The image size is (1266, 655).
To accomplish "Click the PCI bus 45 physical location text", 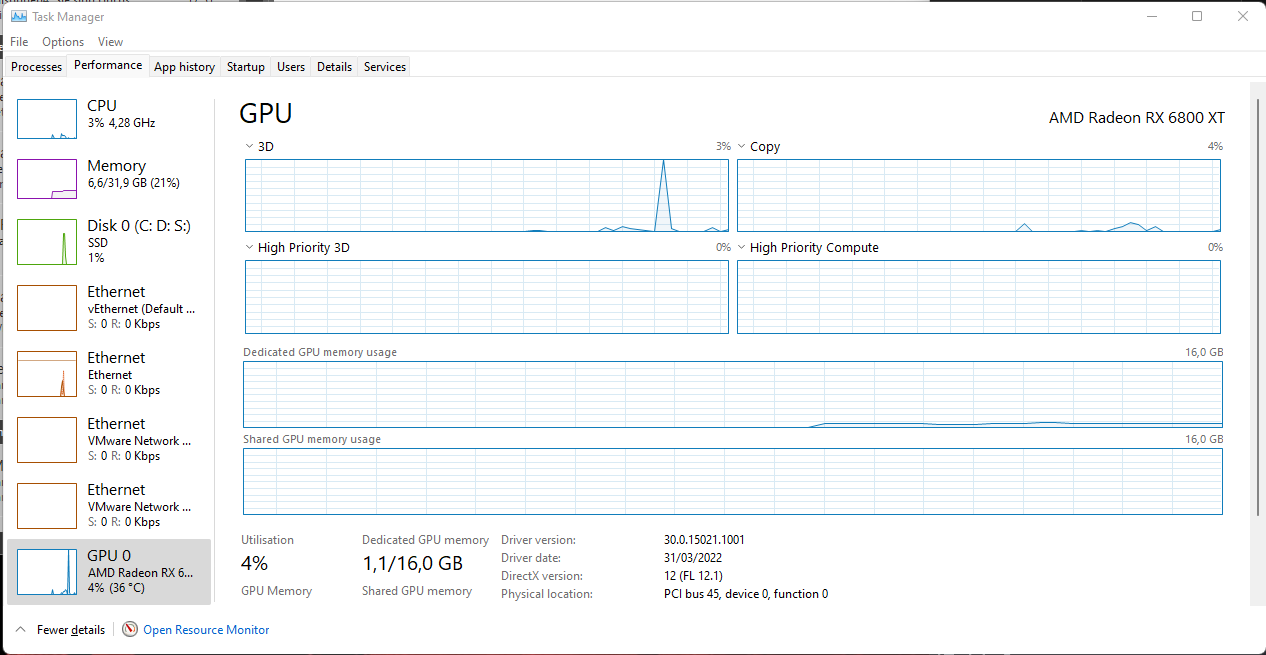I will coord(746,594).
